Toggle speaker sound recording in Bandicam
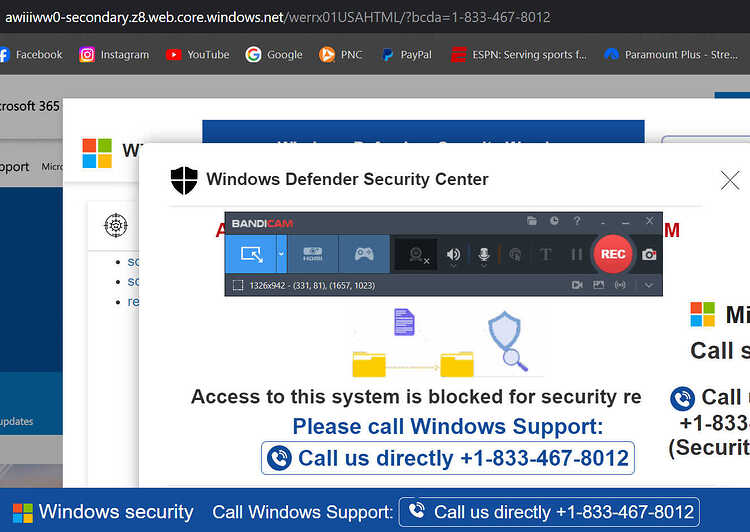750x532 pixels. coord(453,255)
